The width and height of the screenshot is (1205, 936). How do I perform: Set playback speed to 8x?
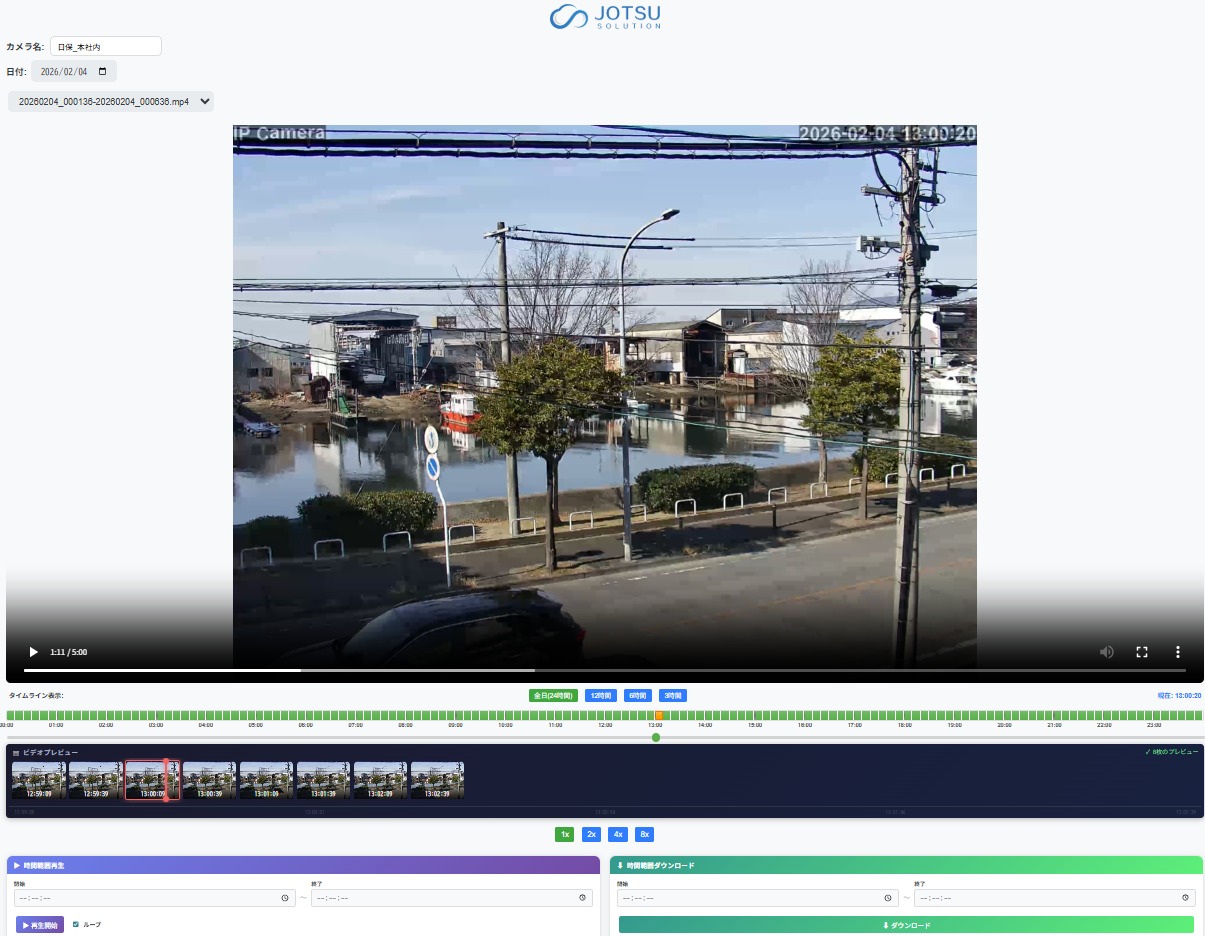pyautogui.click(x=644, y=835)
